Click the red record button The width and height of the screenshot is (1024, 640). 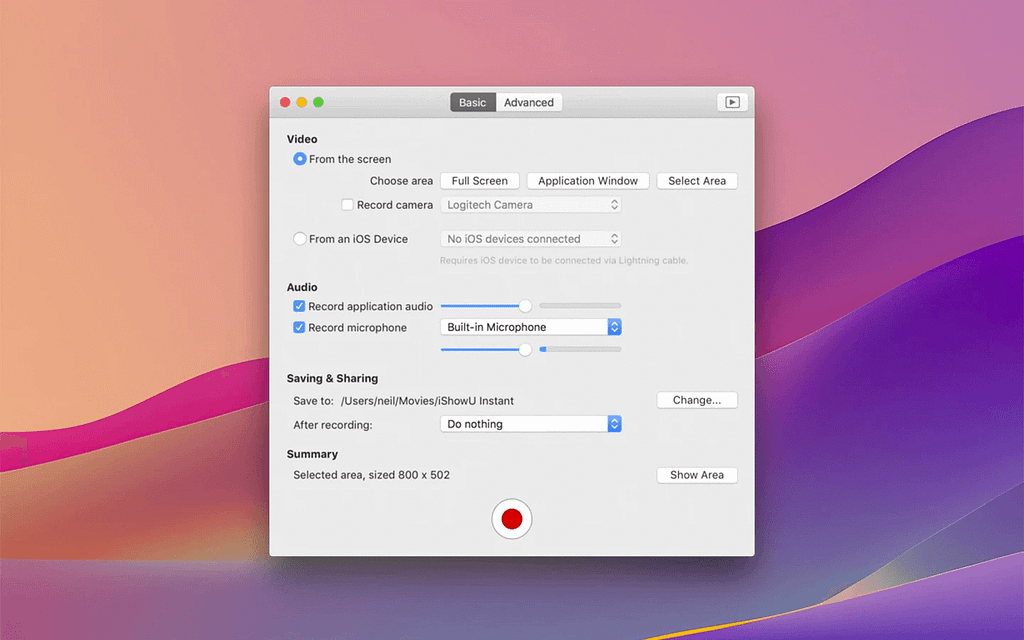point(512,519)
